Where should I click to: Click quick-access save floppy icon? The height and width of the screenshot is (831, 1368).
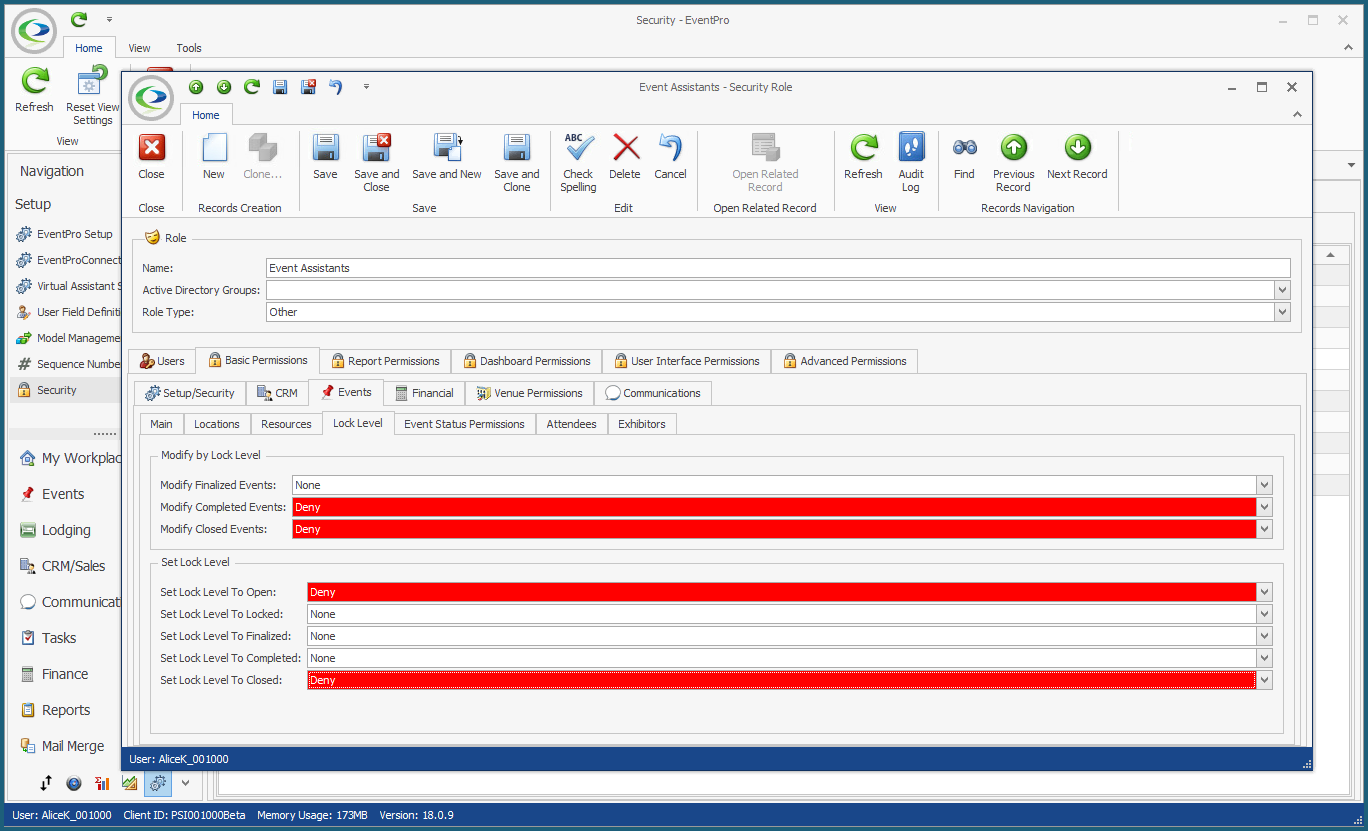click(280, 87)
